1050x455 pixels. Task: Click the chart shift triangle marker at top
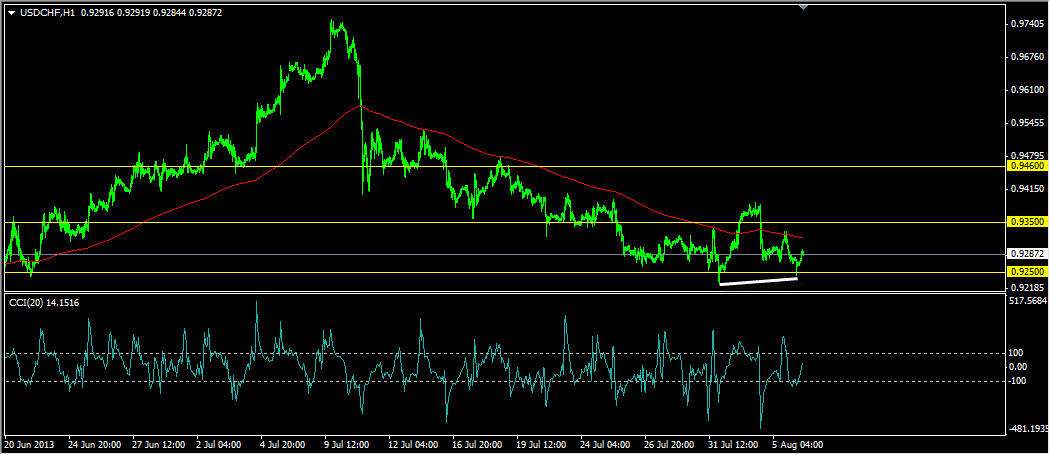(x=804, y=7)
